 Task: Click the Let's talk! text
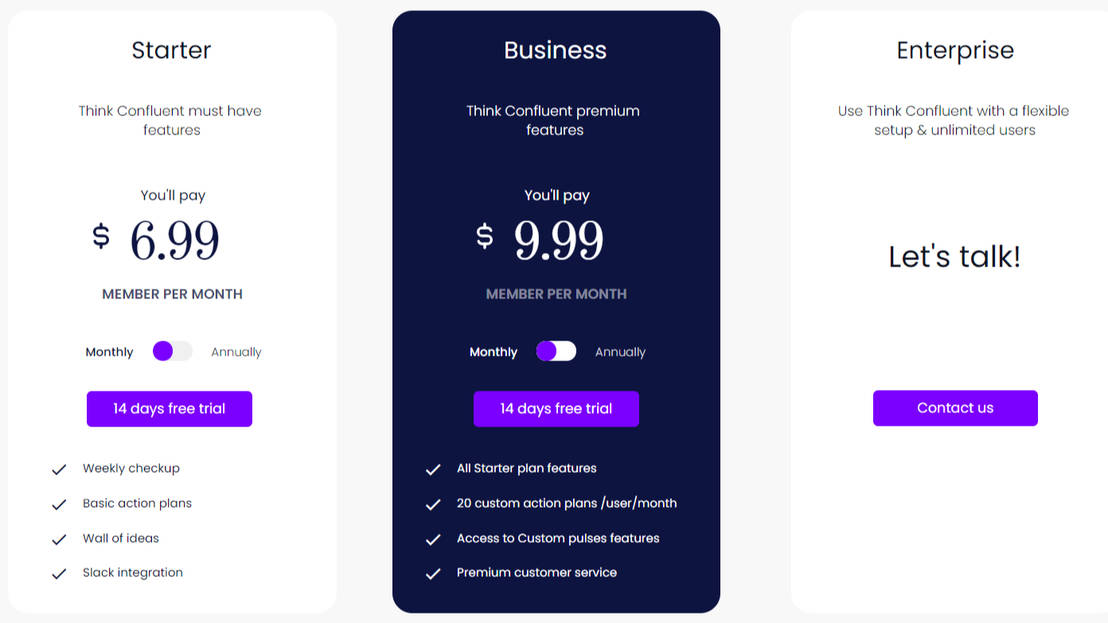coord(954,257)
